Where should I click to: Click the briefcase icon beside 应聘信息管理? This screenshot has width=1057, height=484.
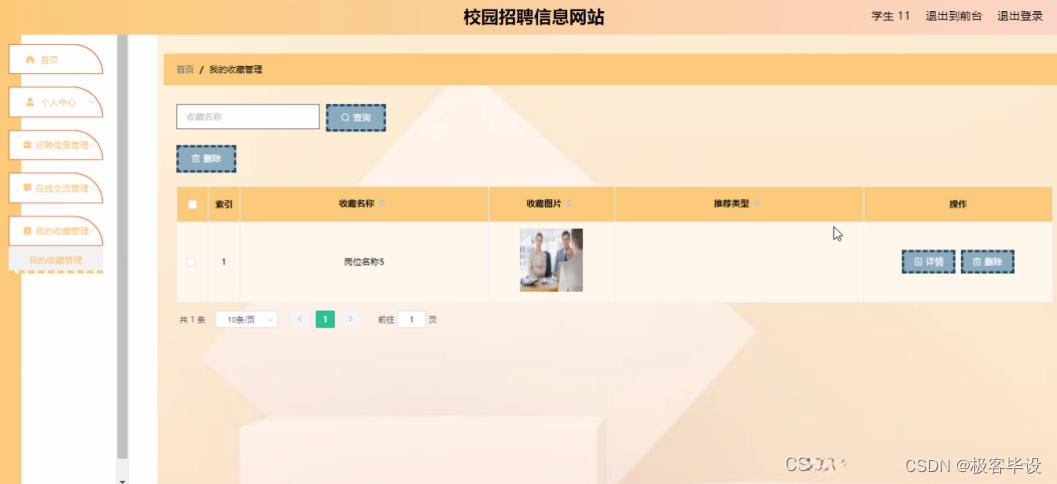pos(27,144)
